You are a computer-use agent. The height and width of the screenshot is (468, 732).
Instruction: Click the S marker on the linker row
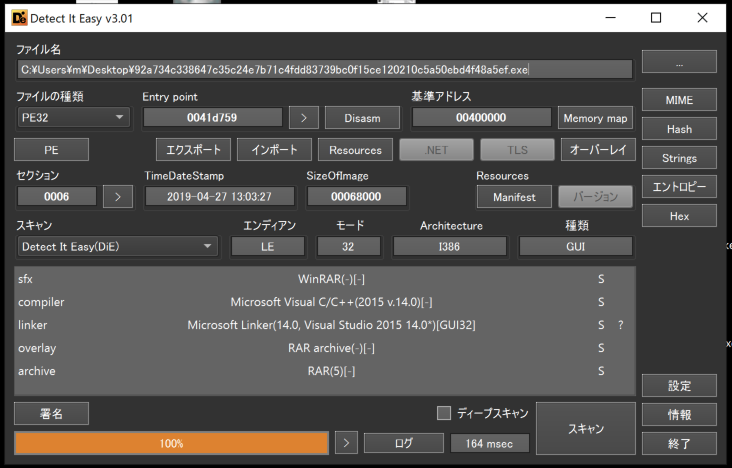point(601,325)
